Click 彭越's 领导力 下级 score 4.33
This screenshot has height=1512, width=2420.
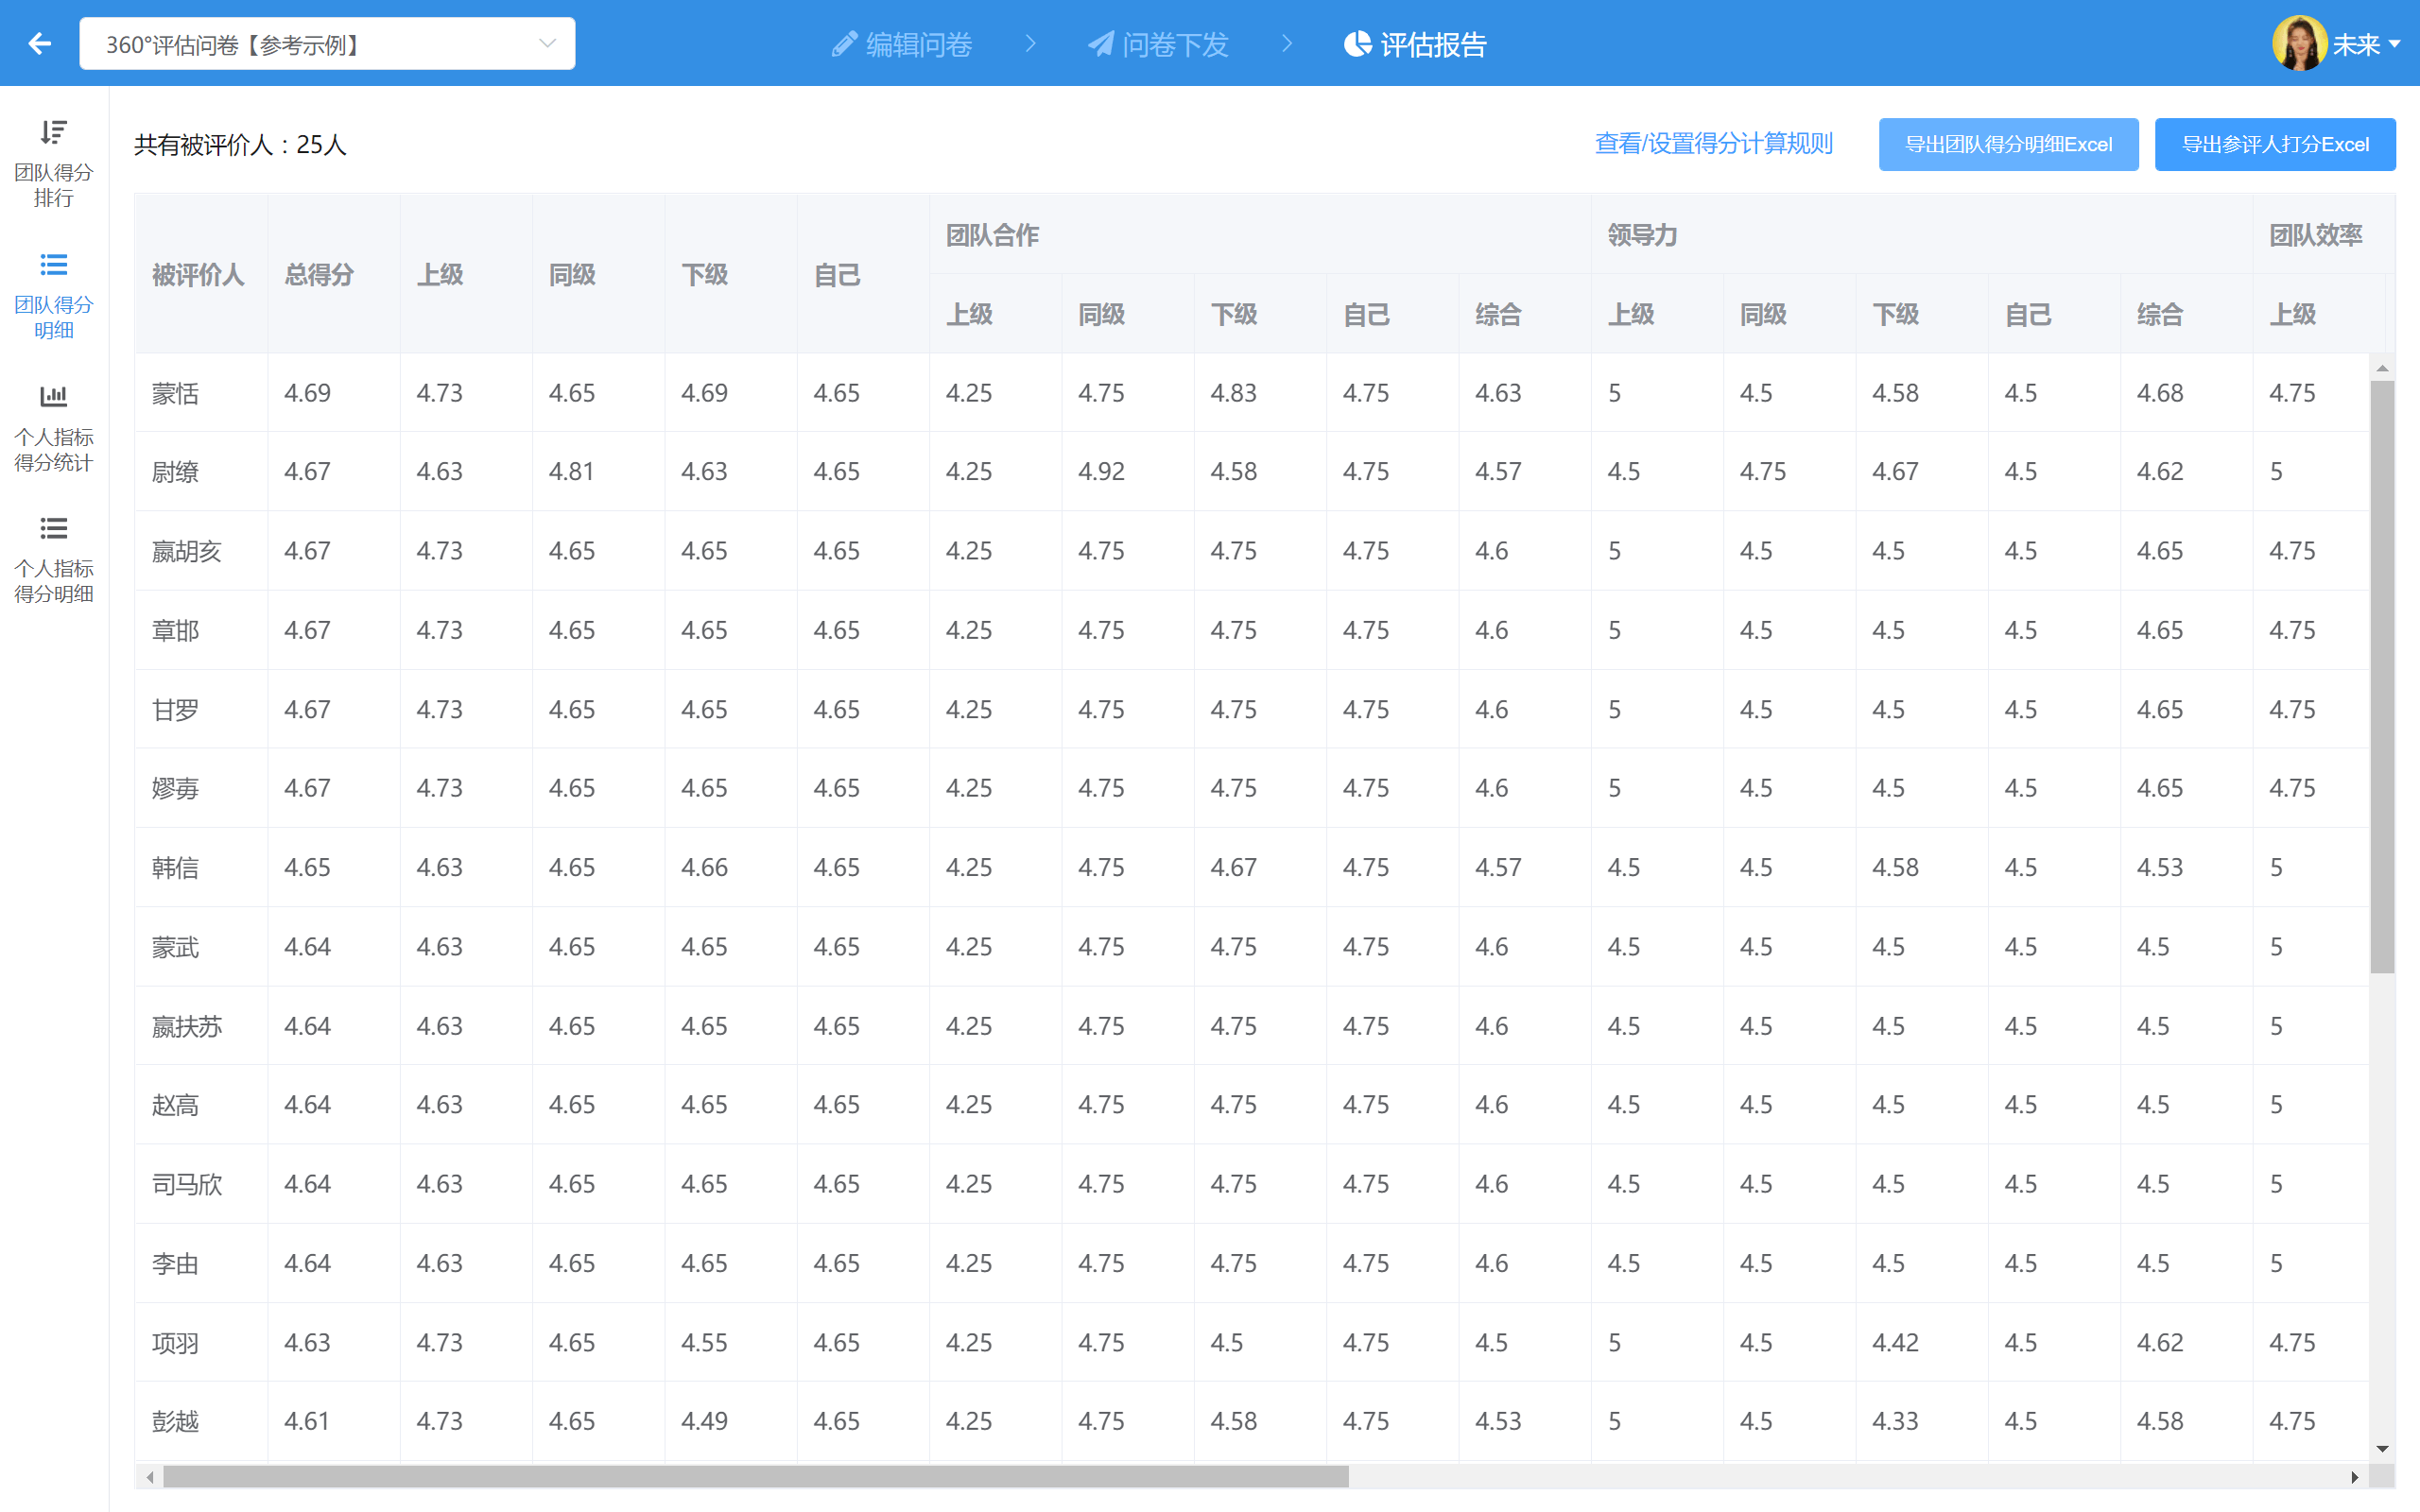(x=1895, y=1421)
